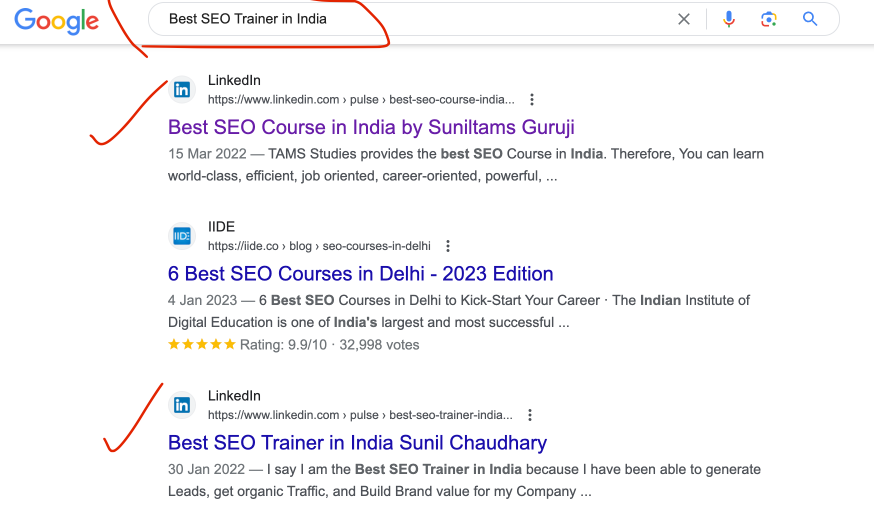
Task: Open three-dot menu for IIDE result
Action: point(448,246)
